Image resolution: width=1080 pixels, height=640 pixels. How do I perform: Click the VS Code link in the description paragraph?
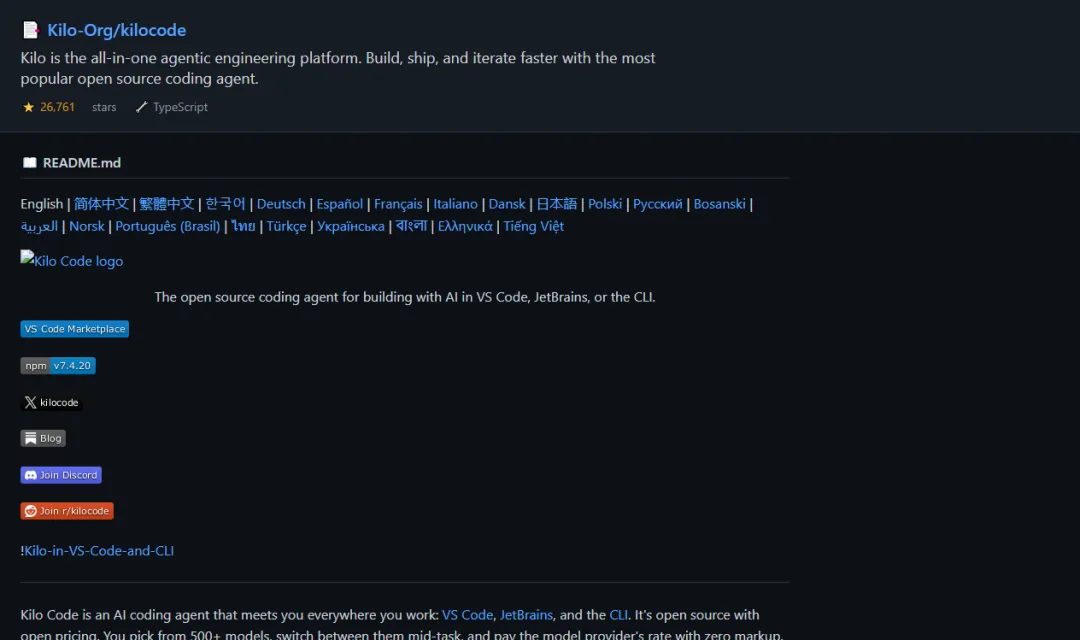467,615
